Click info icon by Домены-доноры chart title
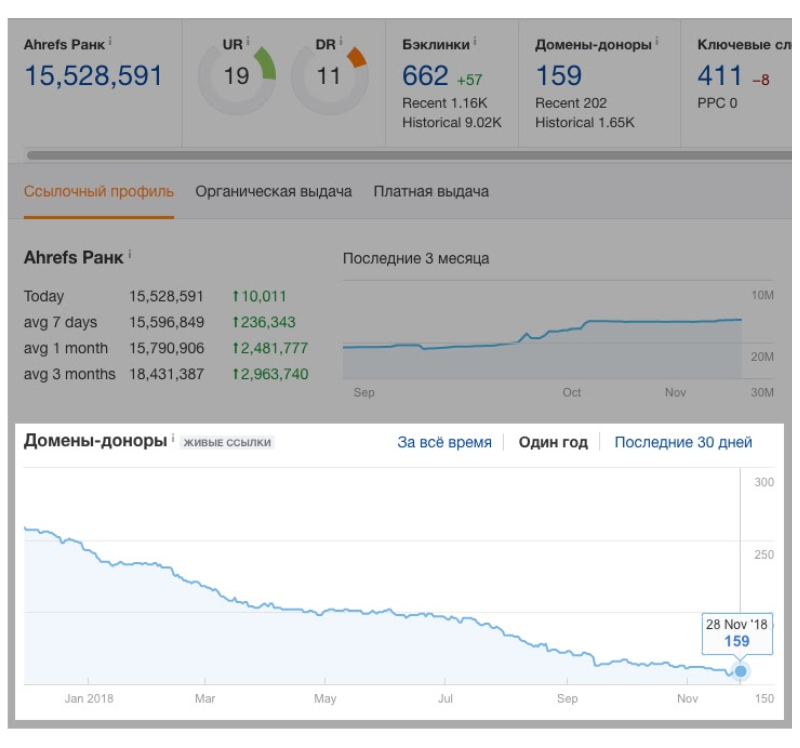Screen dimensions: 800x748 pyautogui.click(x=173, y=439)
